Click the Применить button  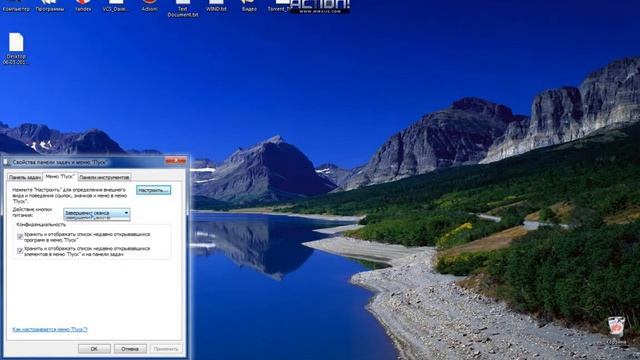166,349
